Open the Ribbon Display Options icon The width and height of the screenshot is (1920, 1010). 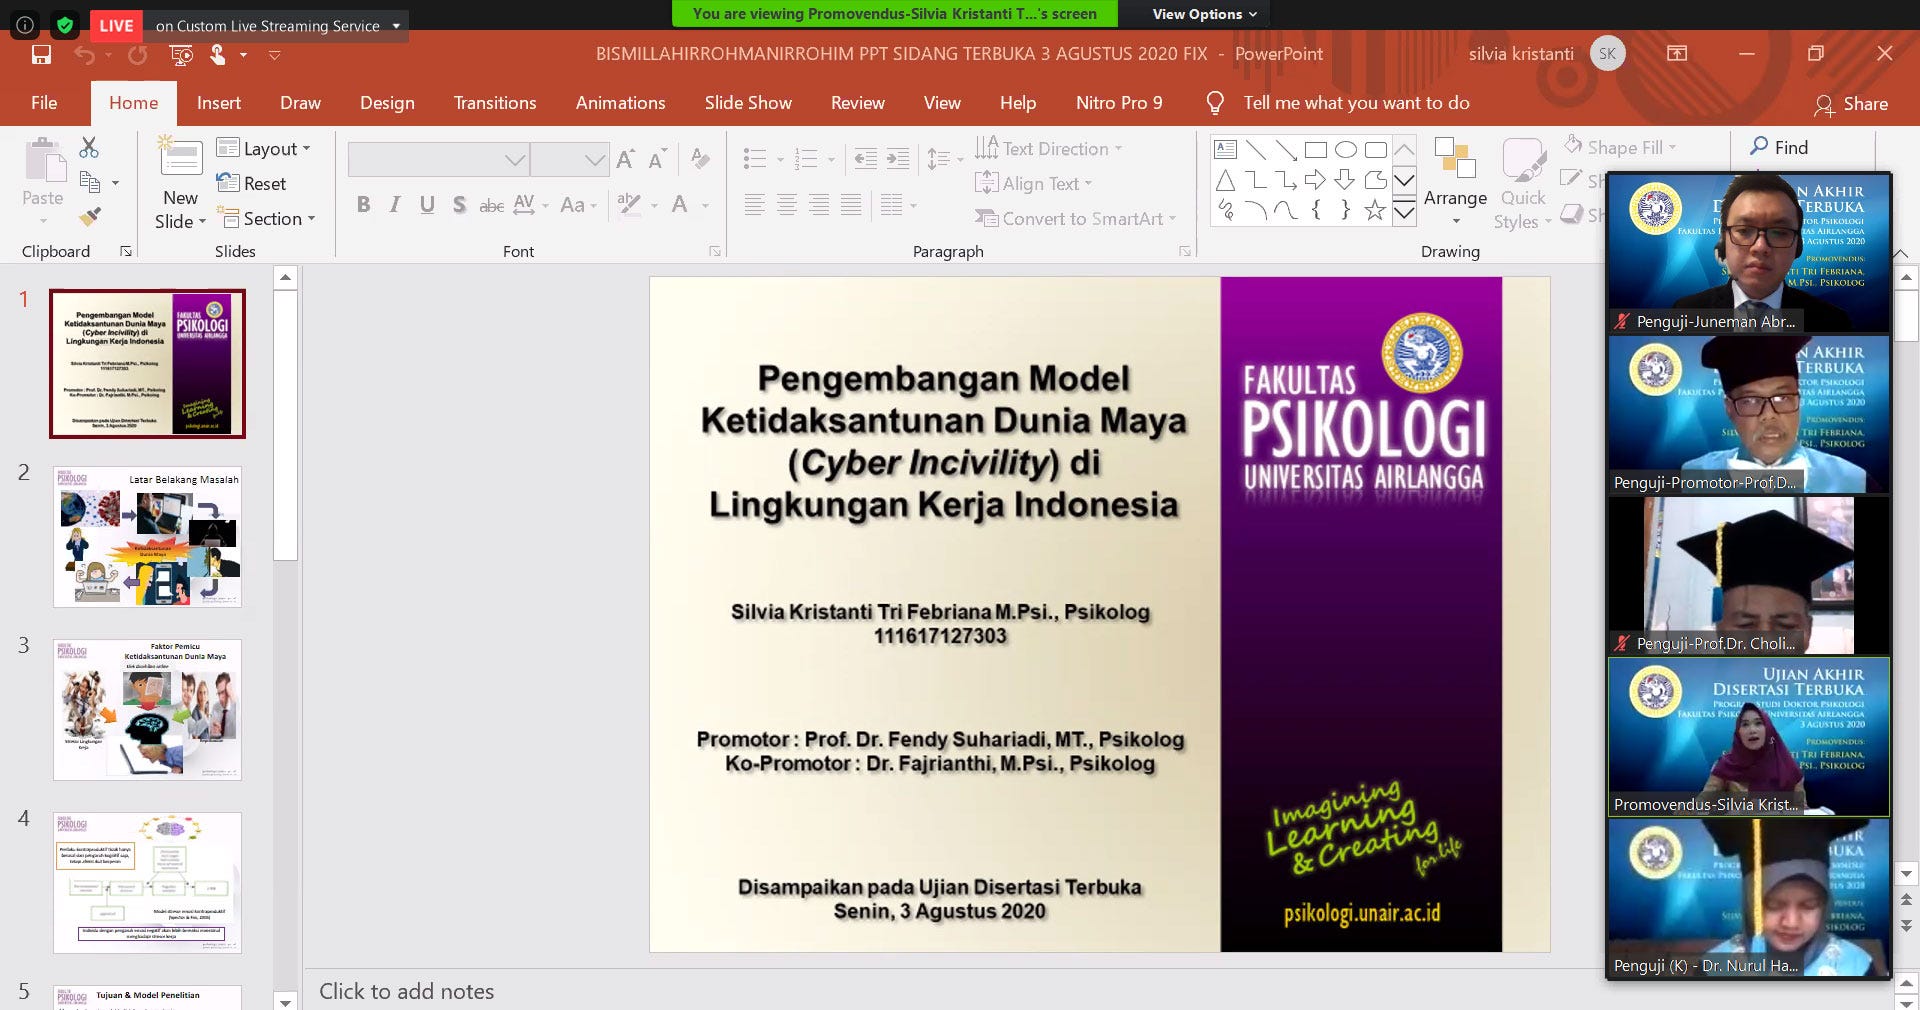pyautogui.click(x=1677, y=54)
